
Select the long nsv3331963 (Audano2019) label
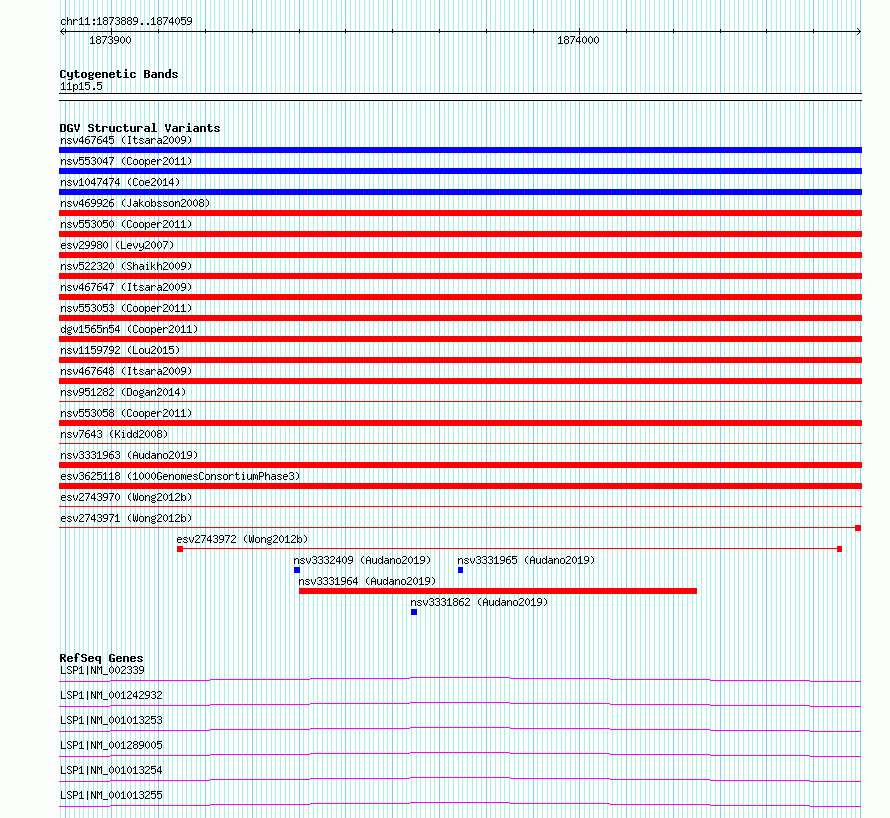click(x=129, y=455)
